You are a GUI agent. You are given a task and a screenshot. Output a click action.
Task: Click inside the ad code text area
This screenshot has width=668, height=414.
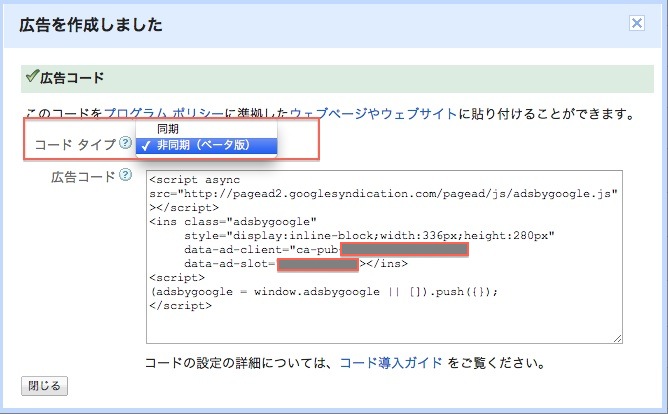384,257
